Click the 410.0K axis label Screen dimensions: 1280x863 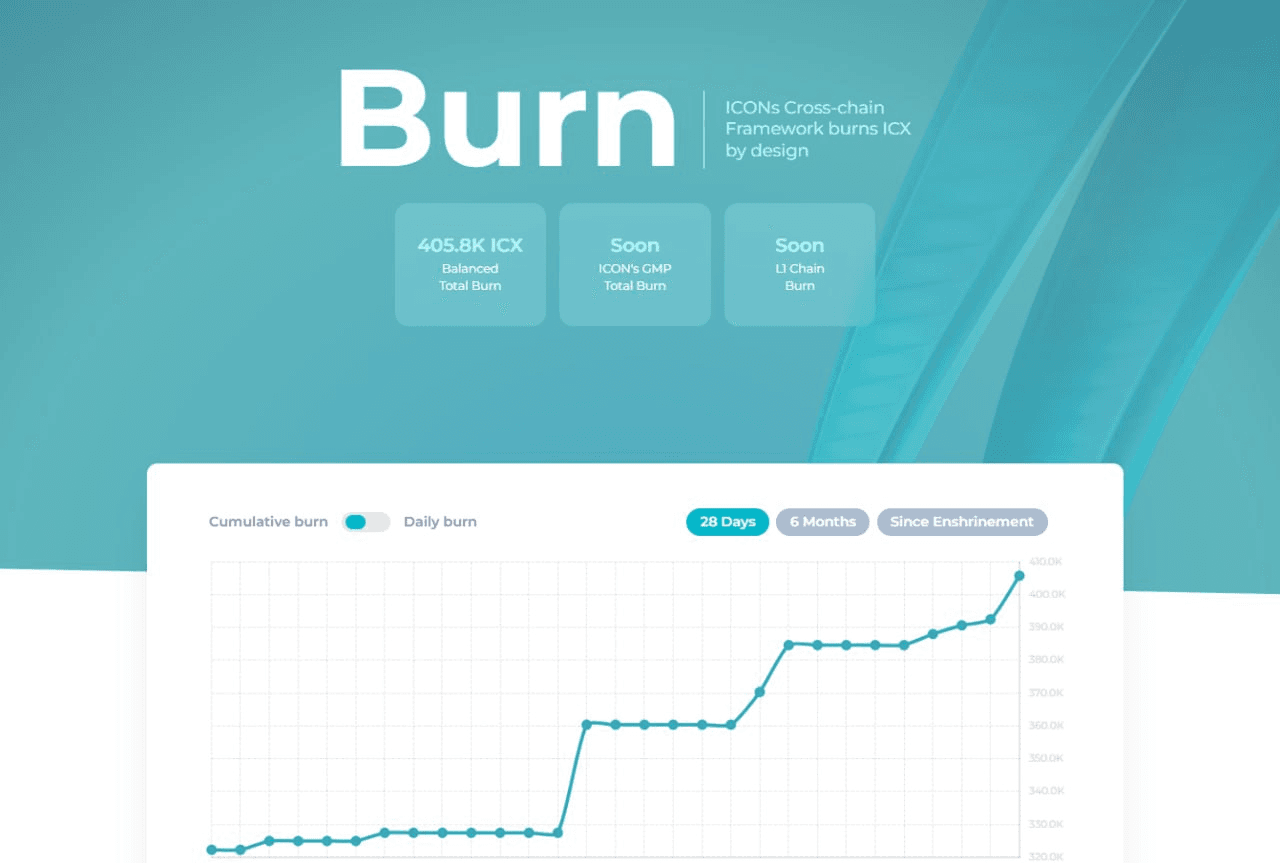point(1046,562)
